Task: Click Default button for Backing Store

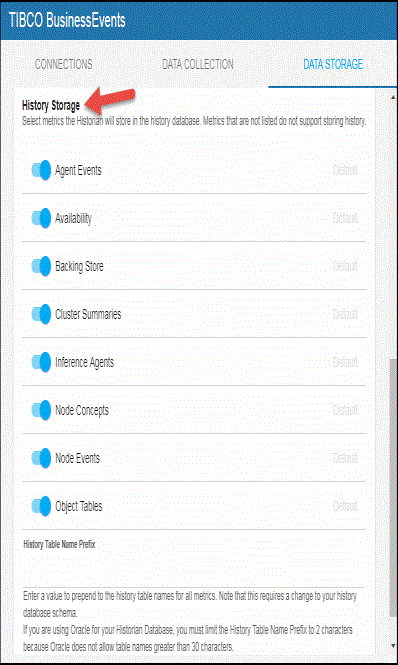Action: 345,266
